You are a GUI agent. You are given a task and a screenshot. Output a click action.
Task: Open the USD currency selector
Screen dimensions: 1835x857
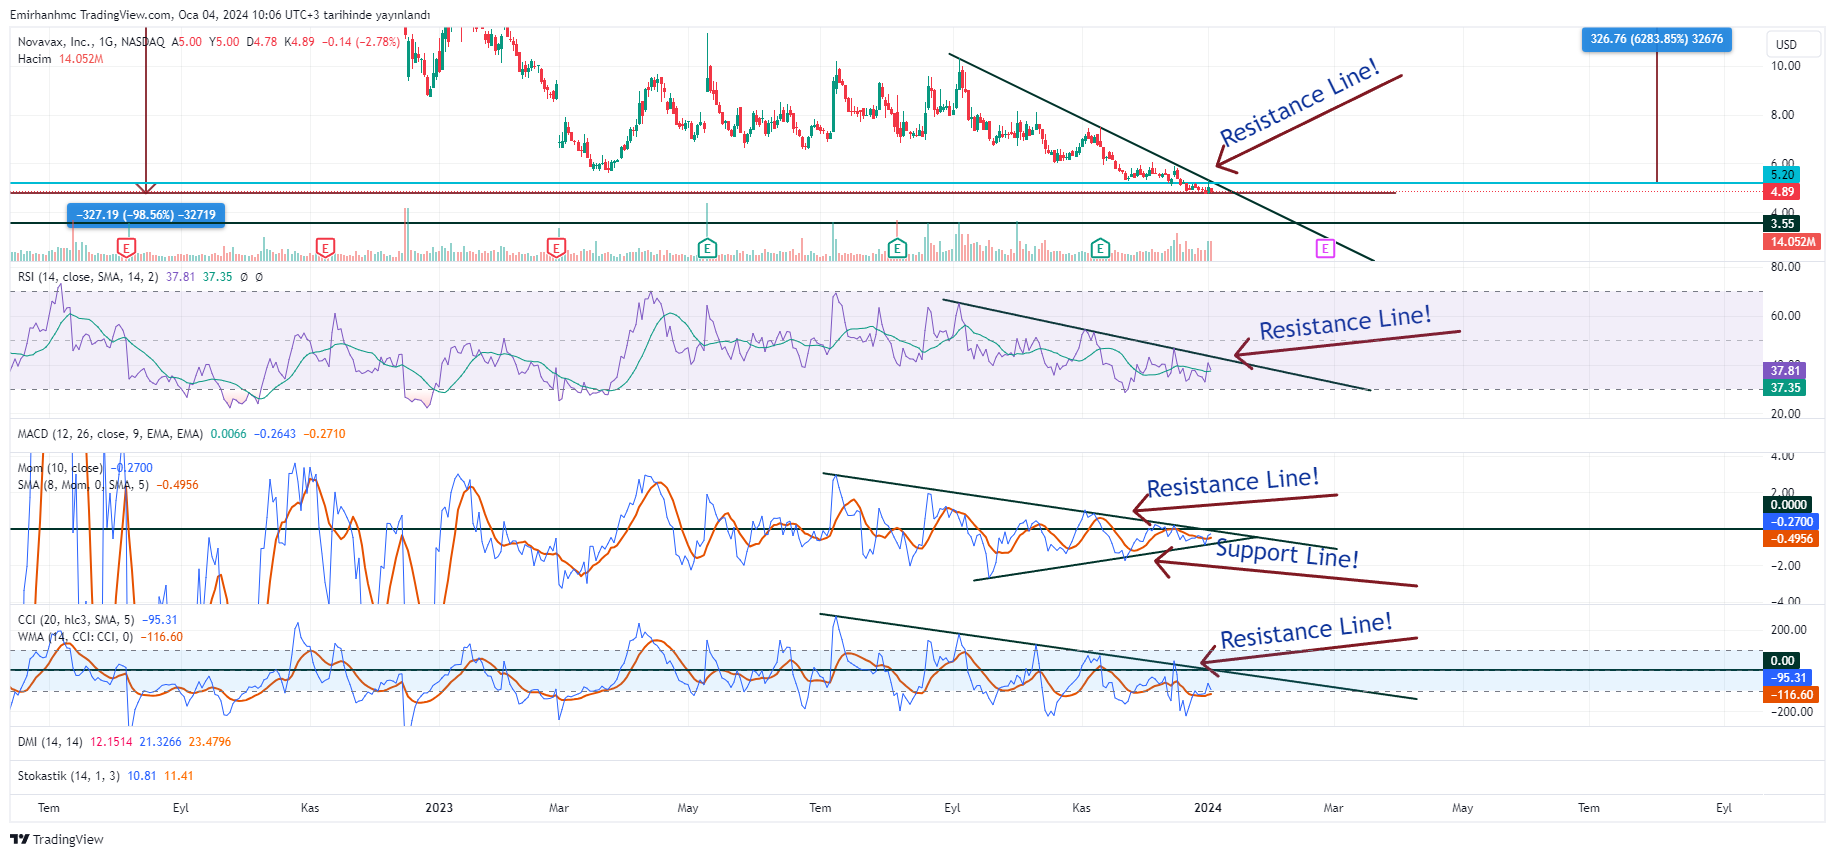pos(1793,44)
